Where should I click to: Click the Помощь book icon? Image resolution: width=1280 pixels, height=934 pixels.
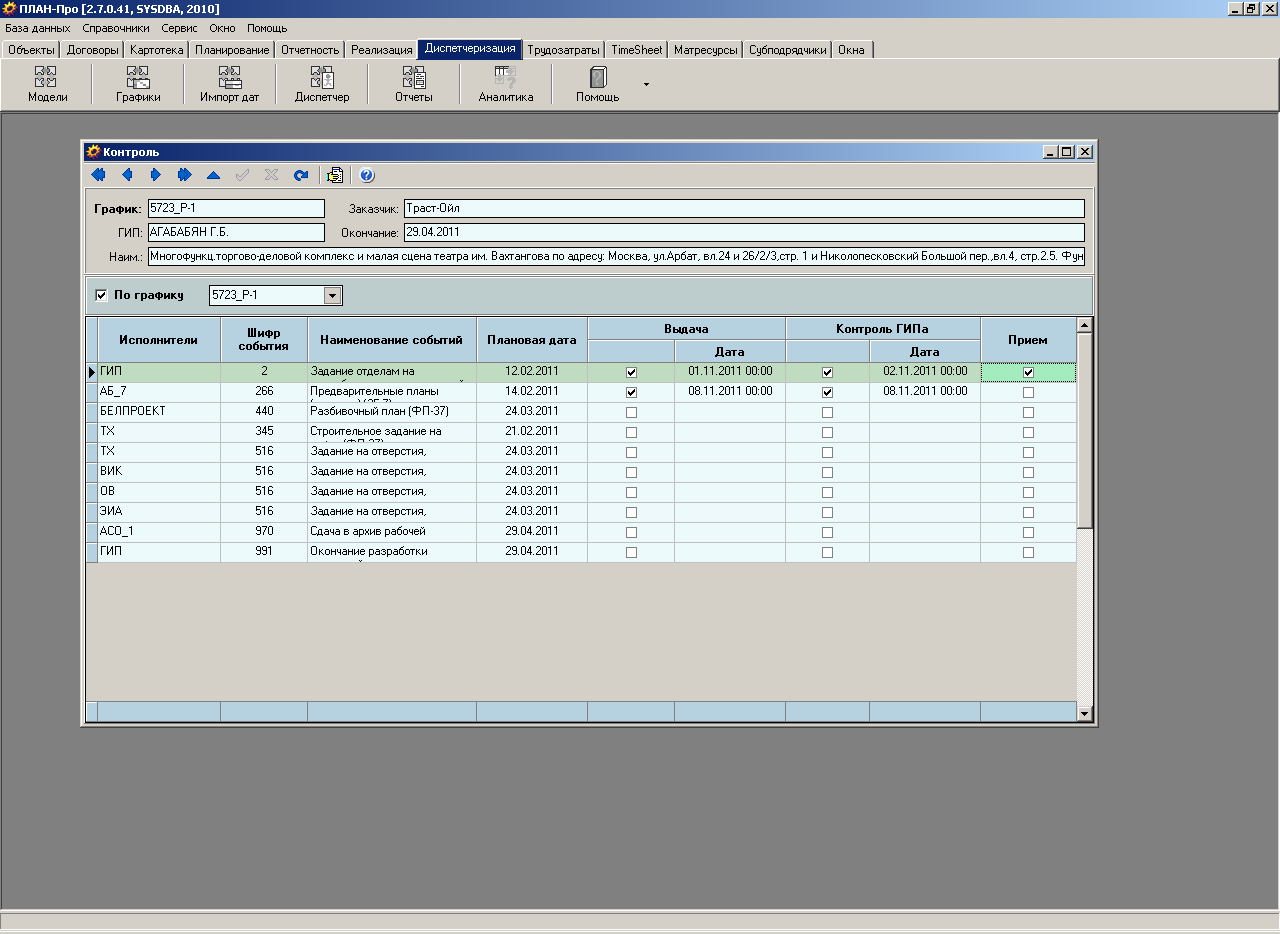[x=598, y=76]
